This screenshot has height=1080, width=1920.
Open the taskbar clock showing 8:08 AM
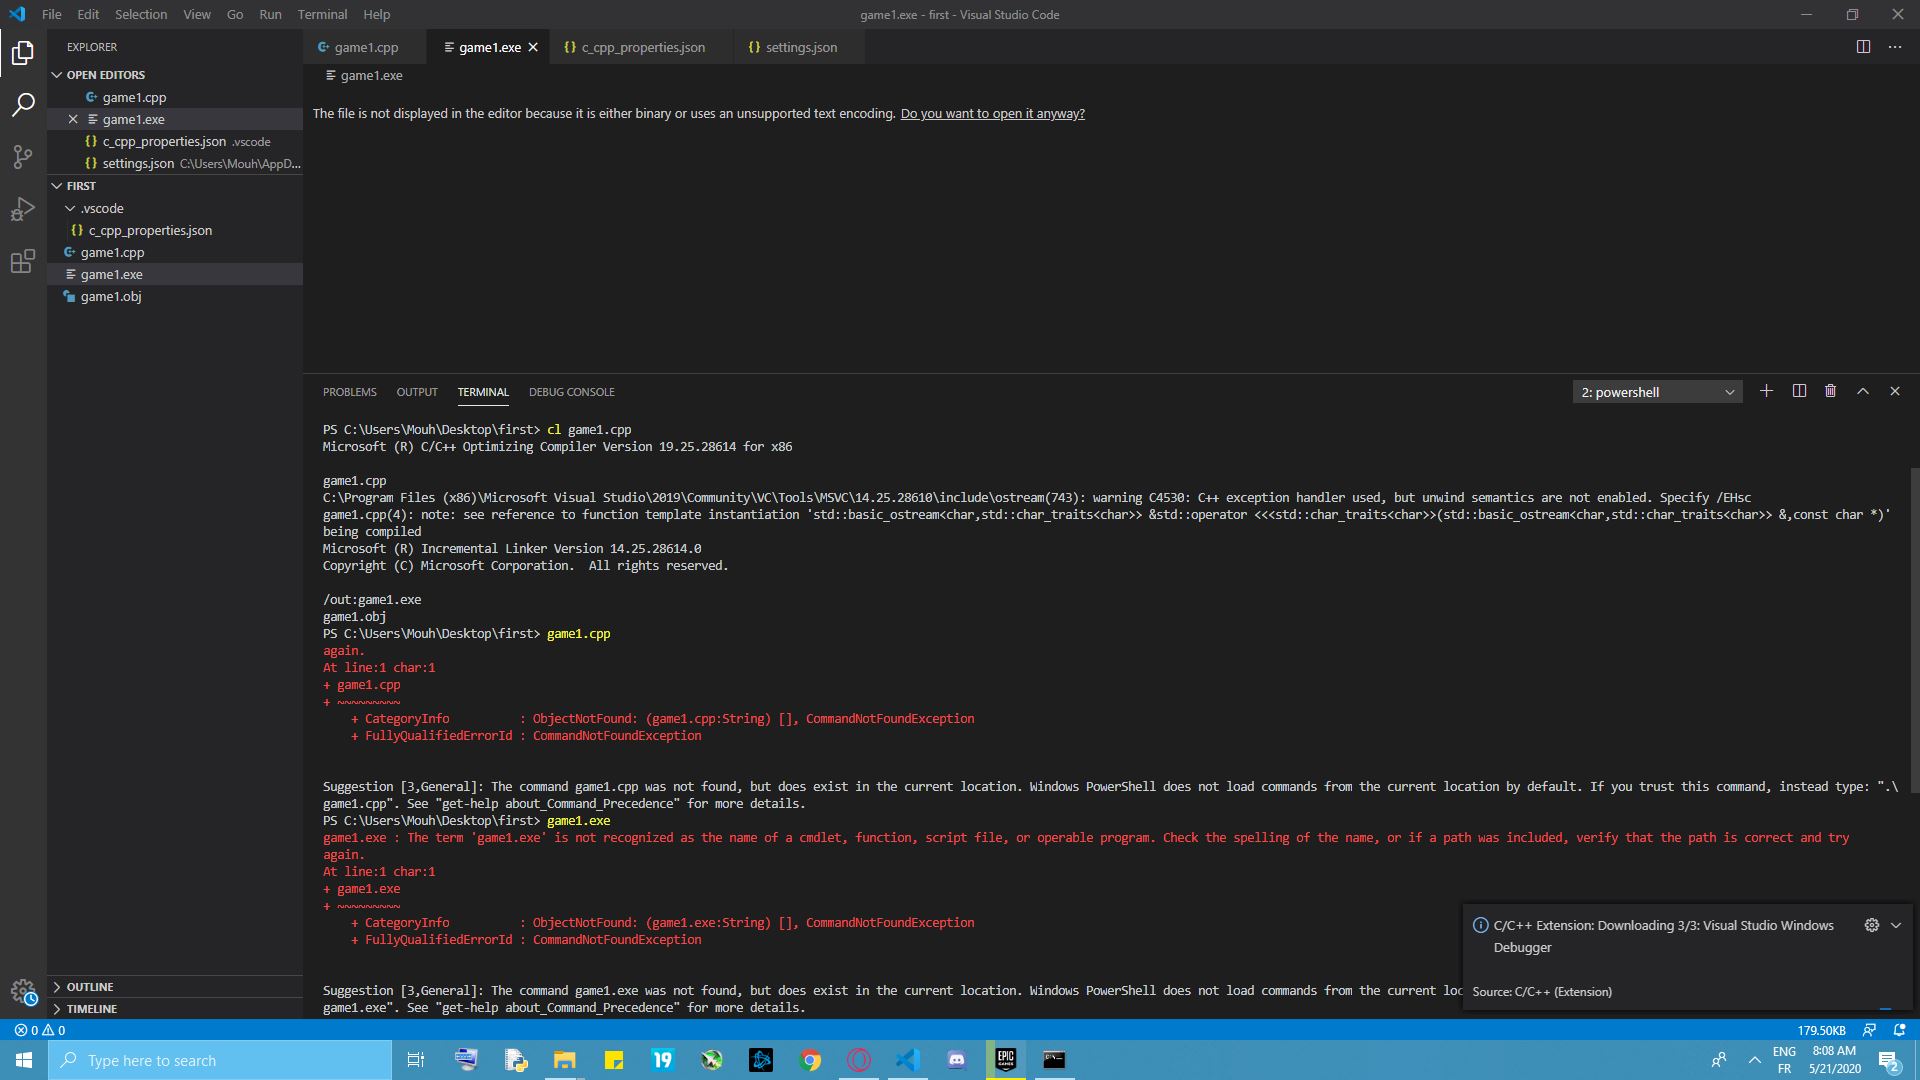click(x=1834, y=1060)
